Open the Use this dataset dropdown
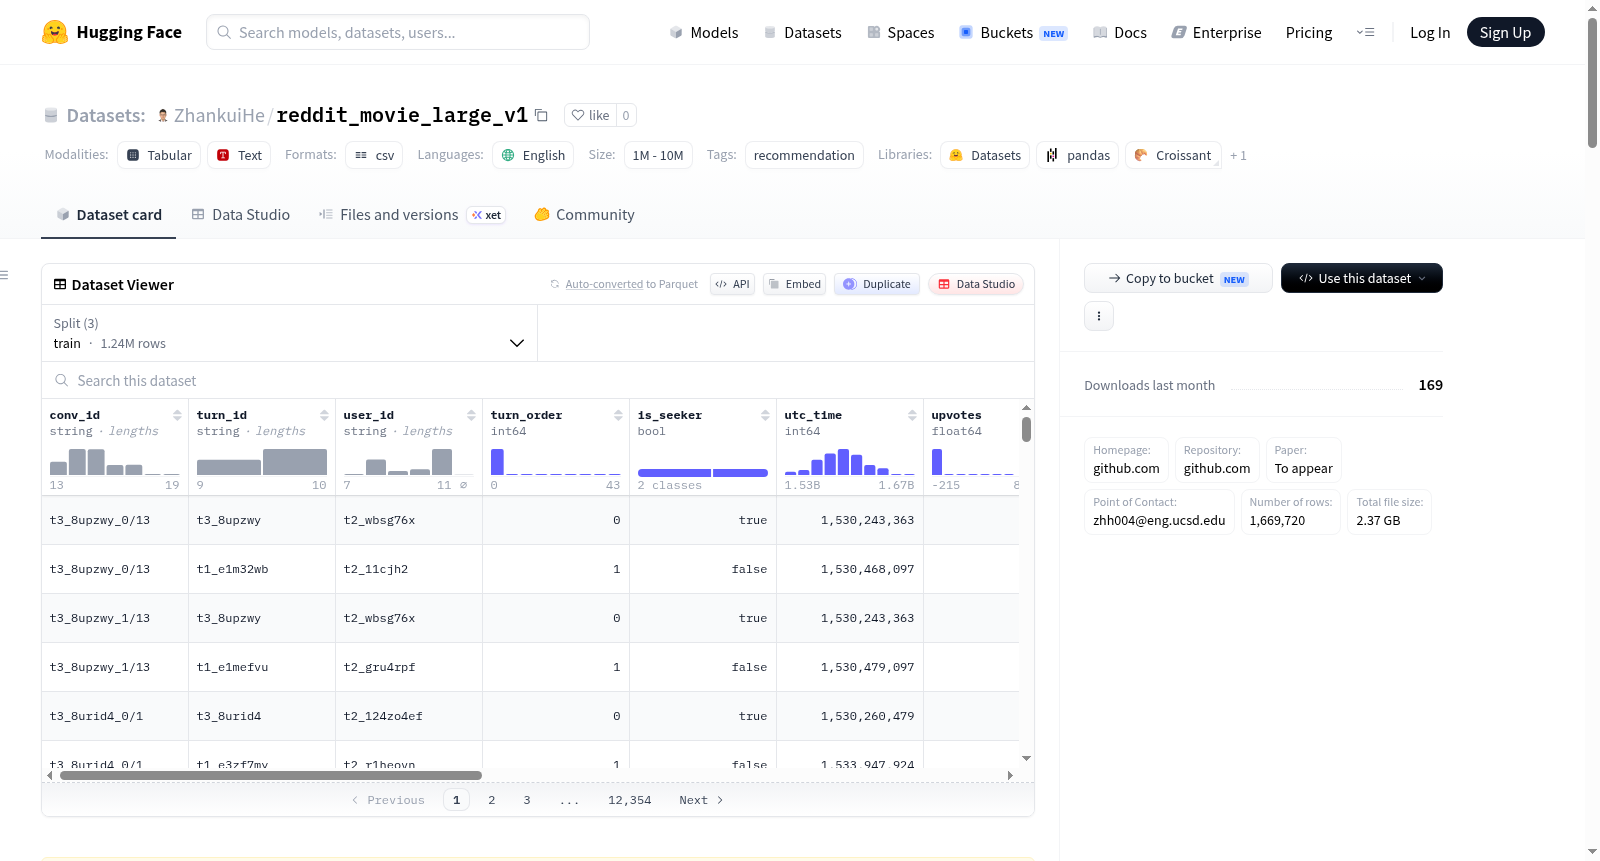The height and width of the screenshot is (861, 1600). pos(1361,278)
